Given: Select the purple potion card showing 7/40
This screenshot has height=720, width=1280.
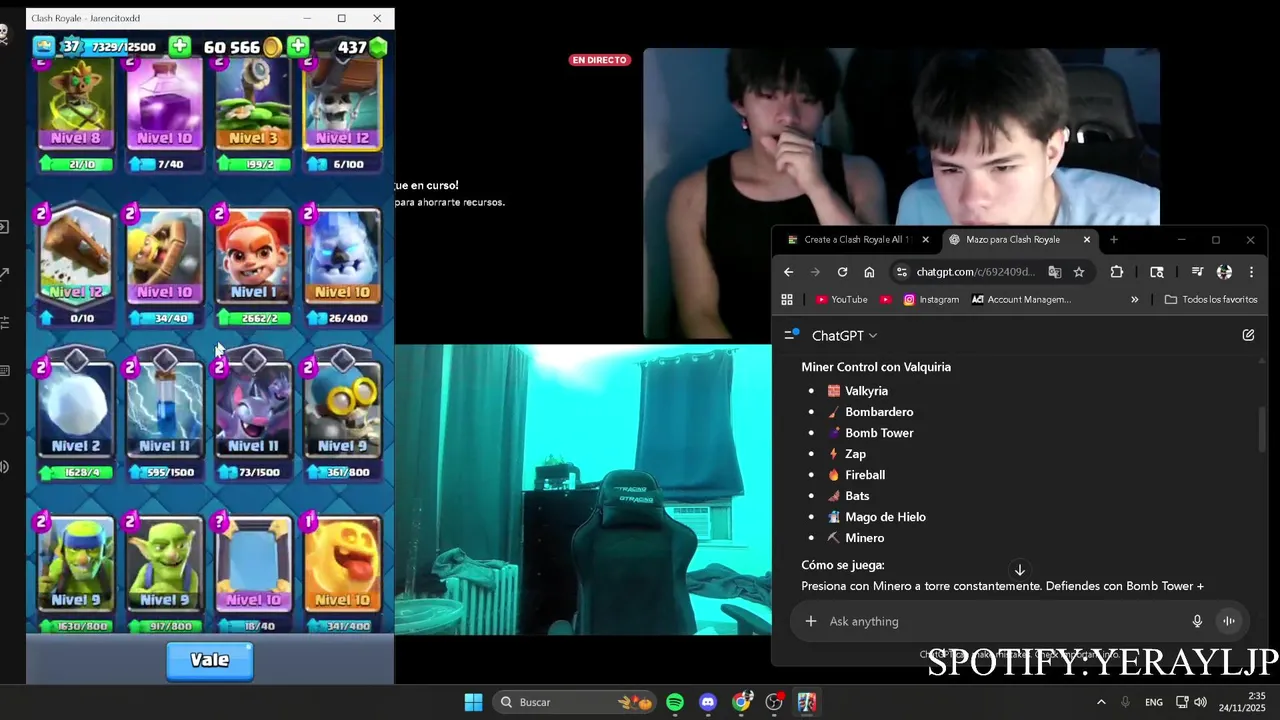Looking at the screenshot, I should click(165, 106).
